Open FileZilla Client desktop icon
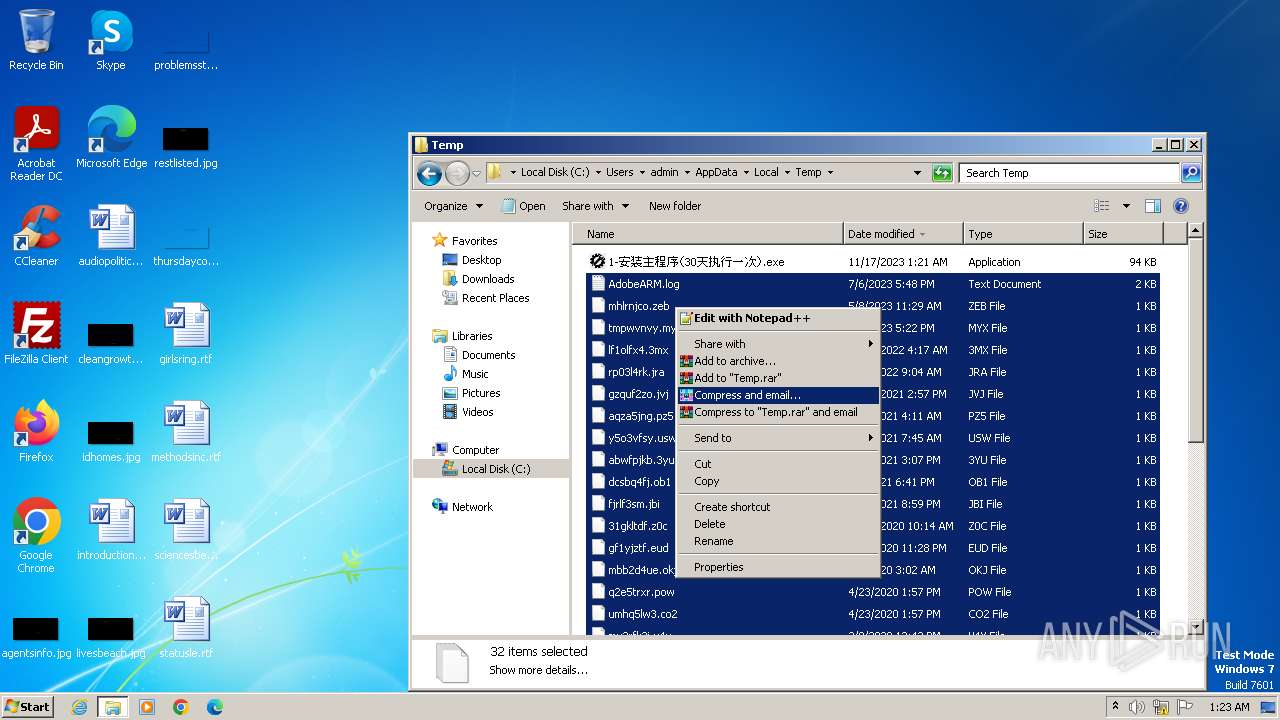The width and height of the screenshot is (1280, 720). click(x=36, y=334)
